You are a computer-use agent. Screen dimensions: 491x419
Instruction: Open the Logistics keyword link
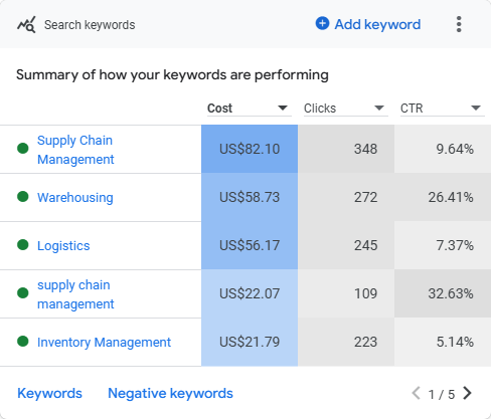click(x=63, y=246)
